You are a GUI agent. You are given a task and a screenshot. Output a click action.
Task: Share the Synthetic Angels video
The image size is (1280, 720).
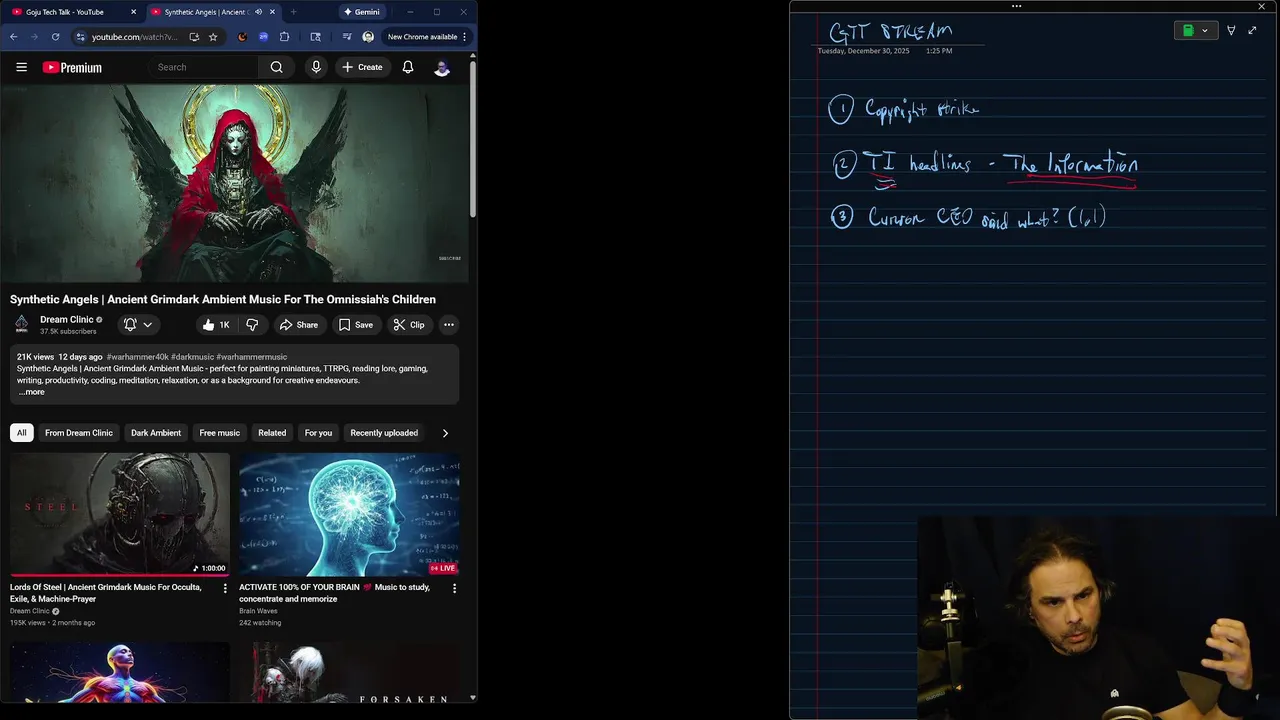pos(298,325)
